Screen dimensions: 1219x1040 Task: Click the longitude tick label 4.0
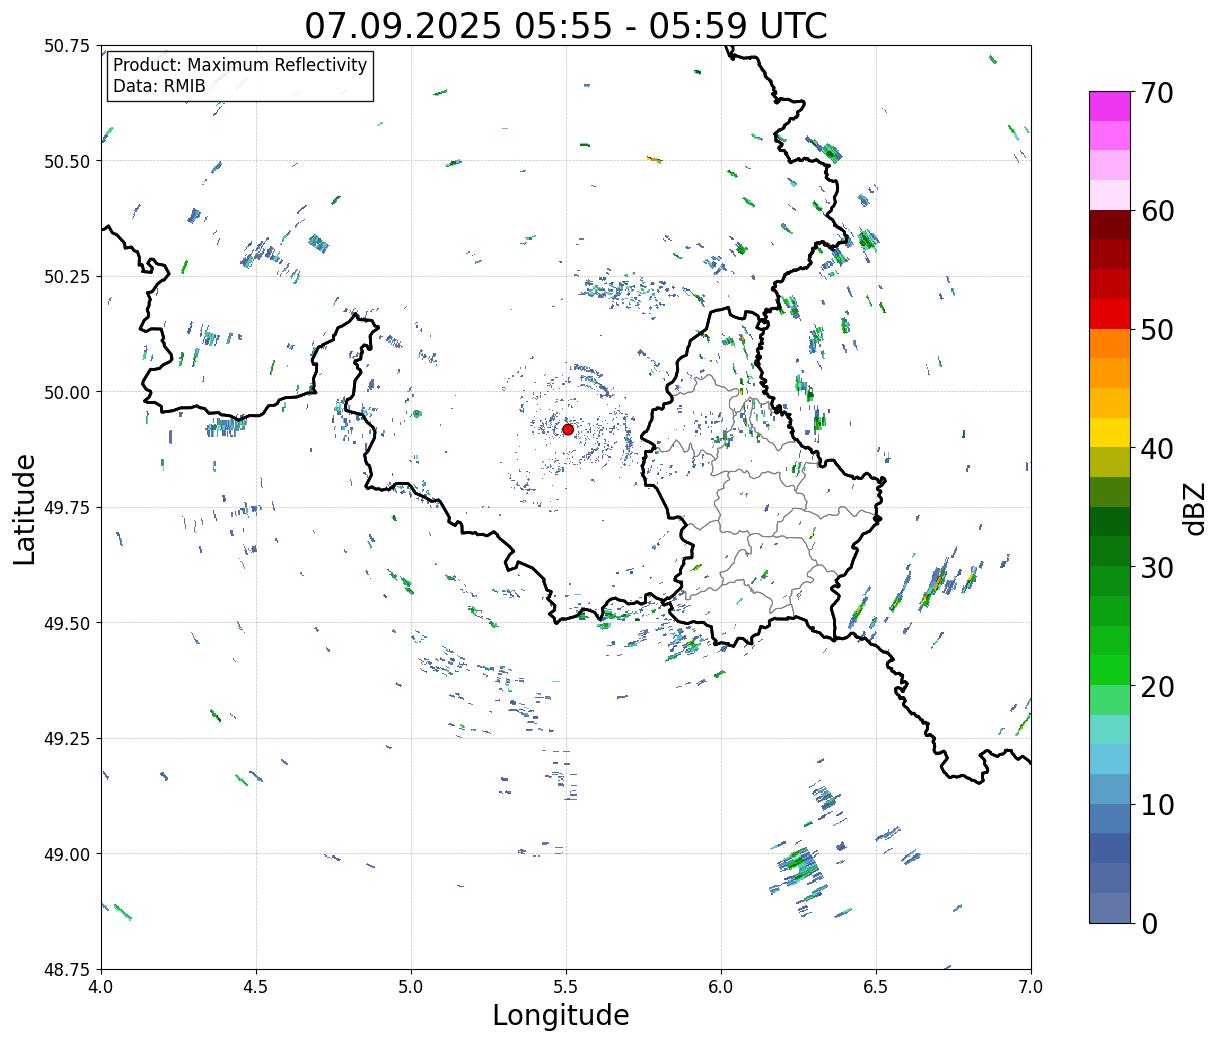click(x=101, y=987)
